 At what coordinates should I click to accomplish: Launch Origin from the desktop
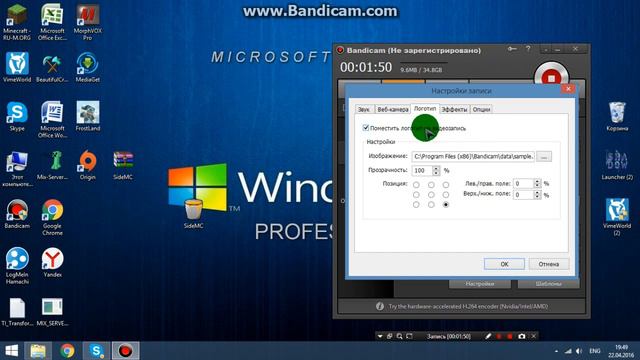[x=87, y=165]
